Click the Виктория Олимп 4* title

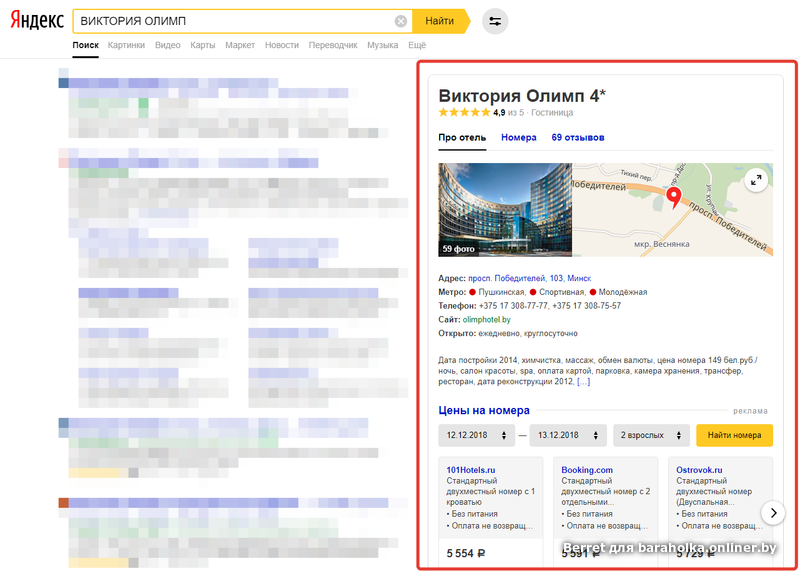click(x=522, y=96)
